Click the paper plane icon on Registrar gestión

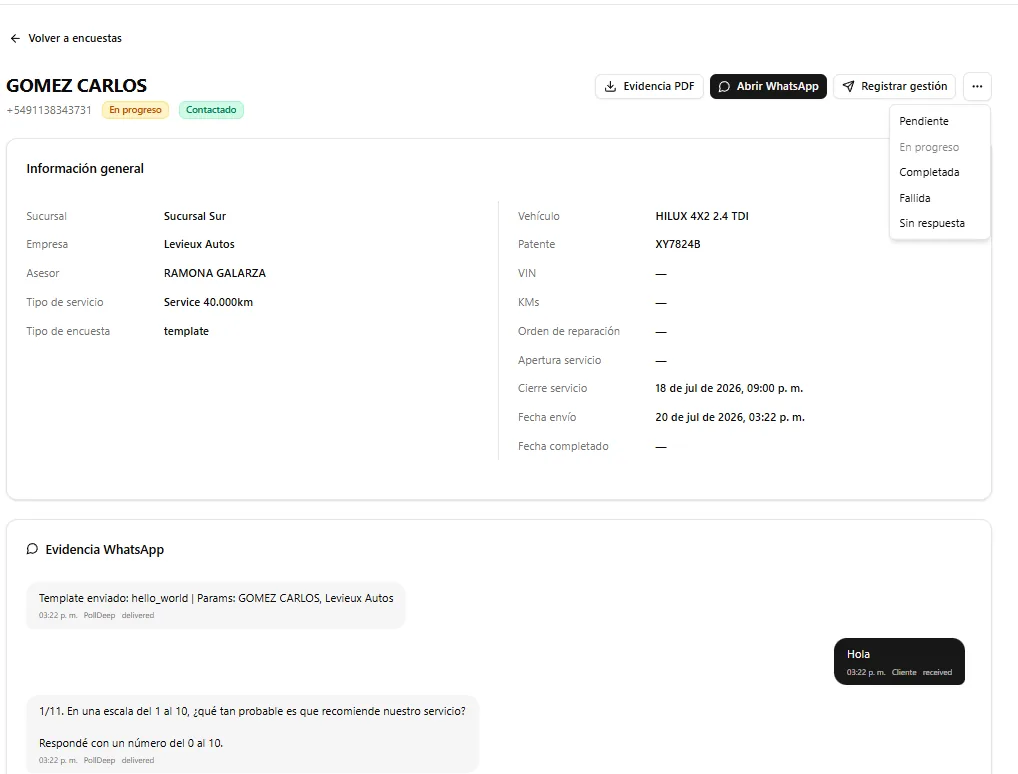(848, 86)
